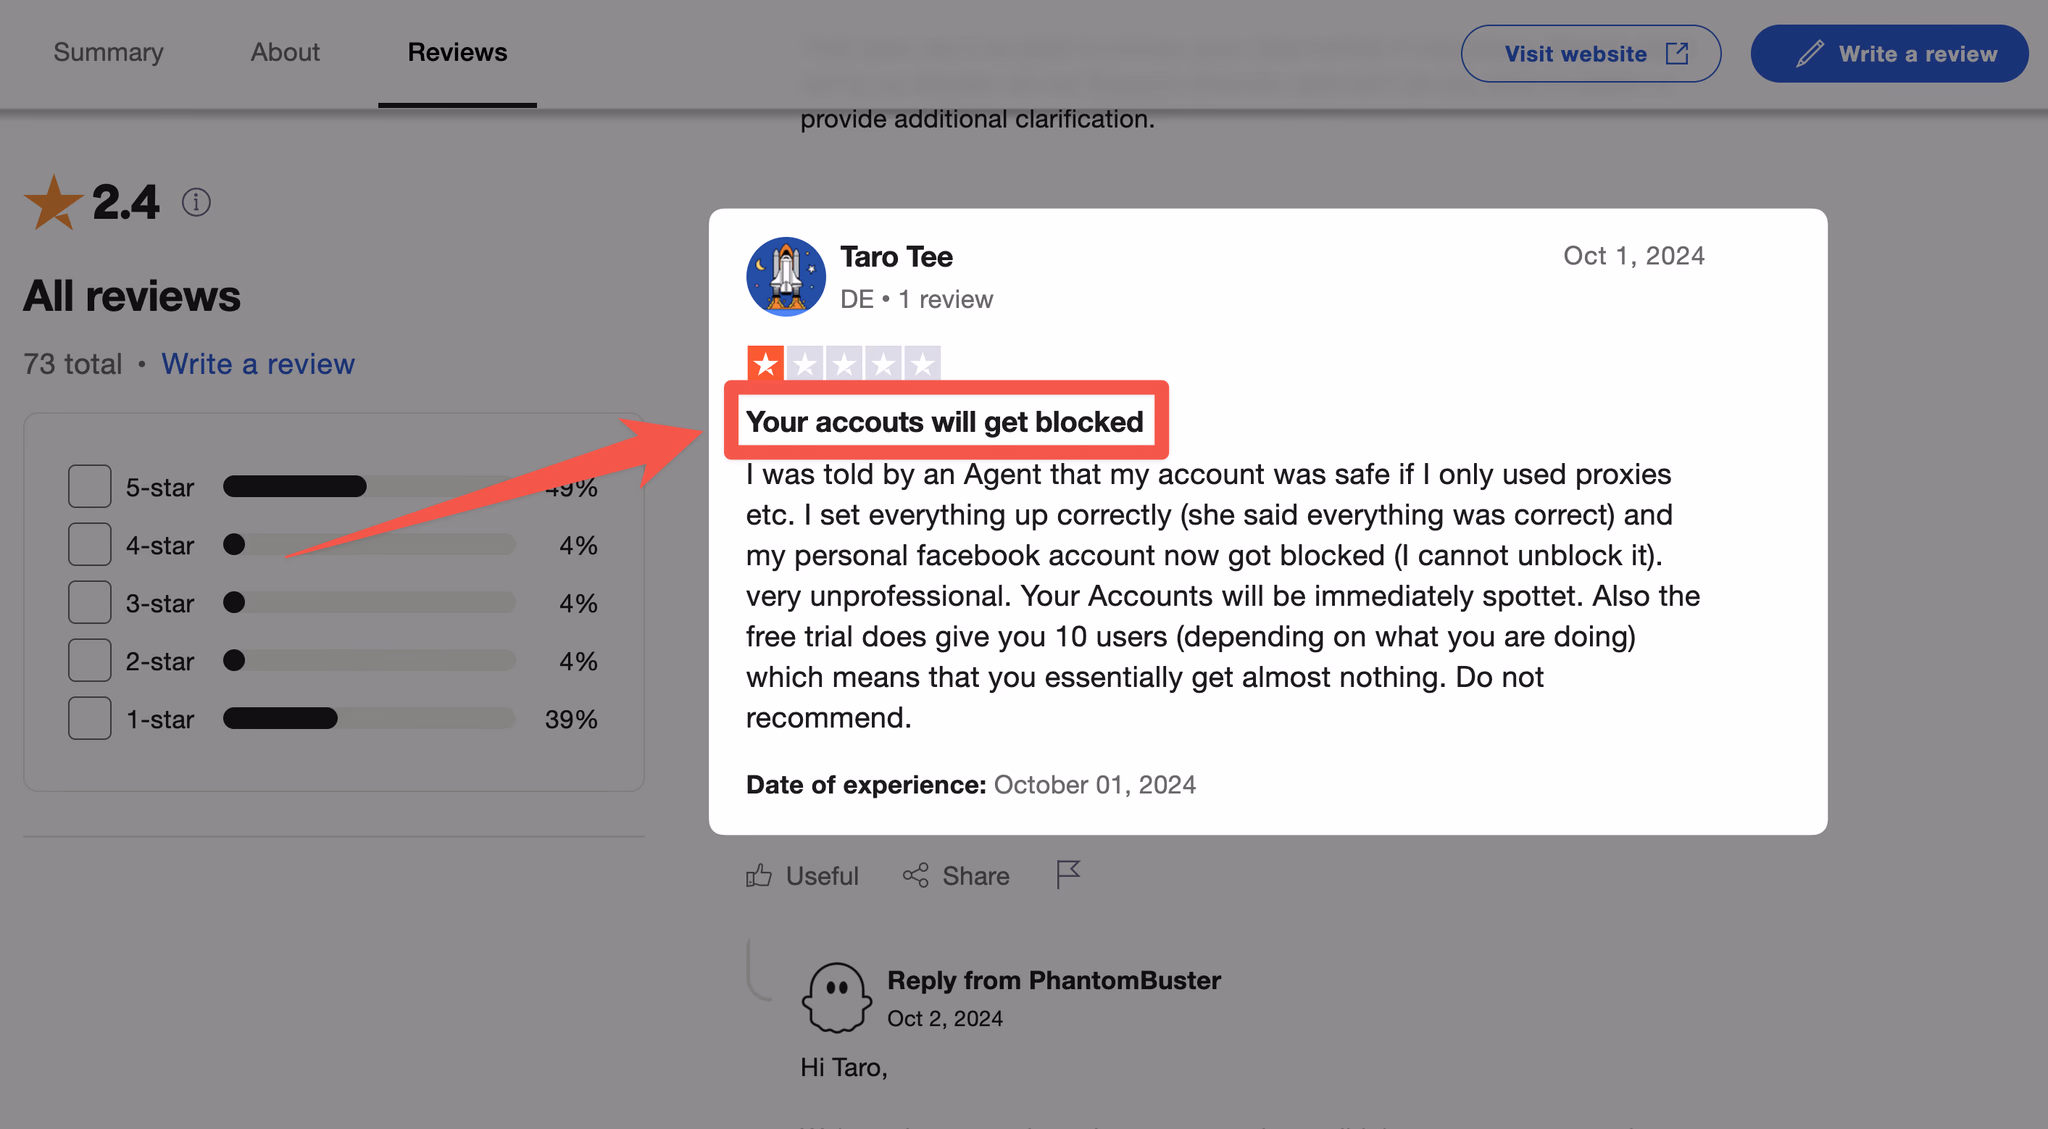The height and width of the screenshot is (1129, 2048).
Task: Switch to the Summary tab
Action: [108, 52]
